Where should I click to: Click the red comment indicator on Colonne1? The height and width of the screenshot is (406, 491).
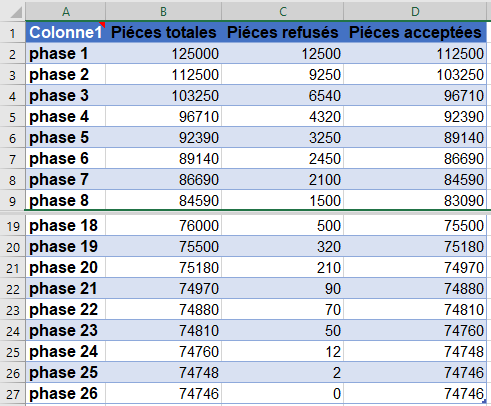pos(102,25)
